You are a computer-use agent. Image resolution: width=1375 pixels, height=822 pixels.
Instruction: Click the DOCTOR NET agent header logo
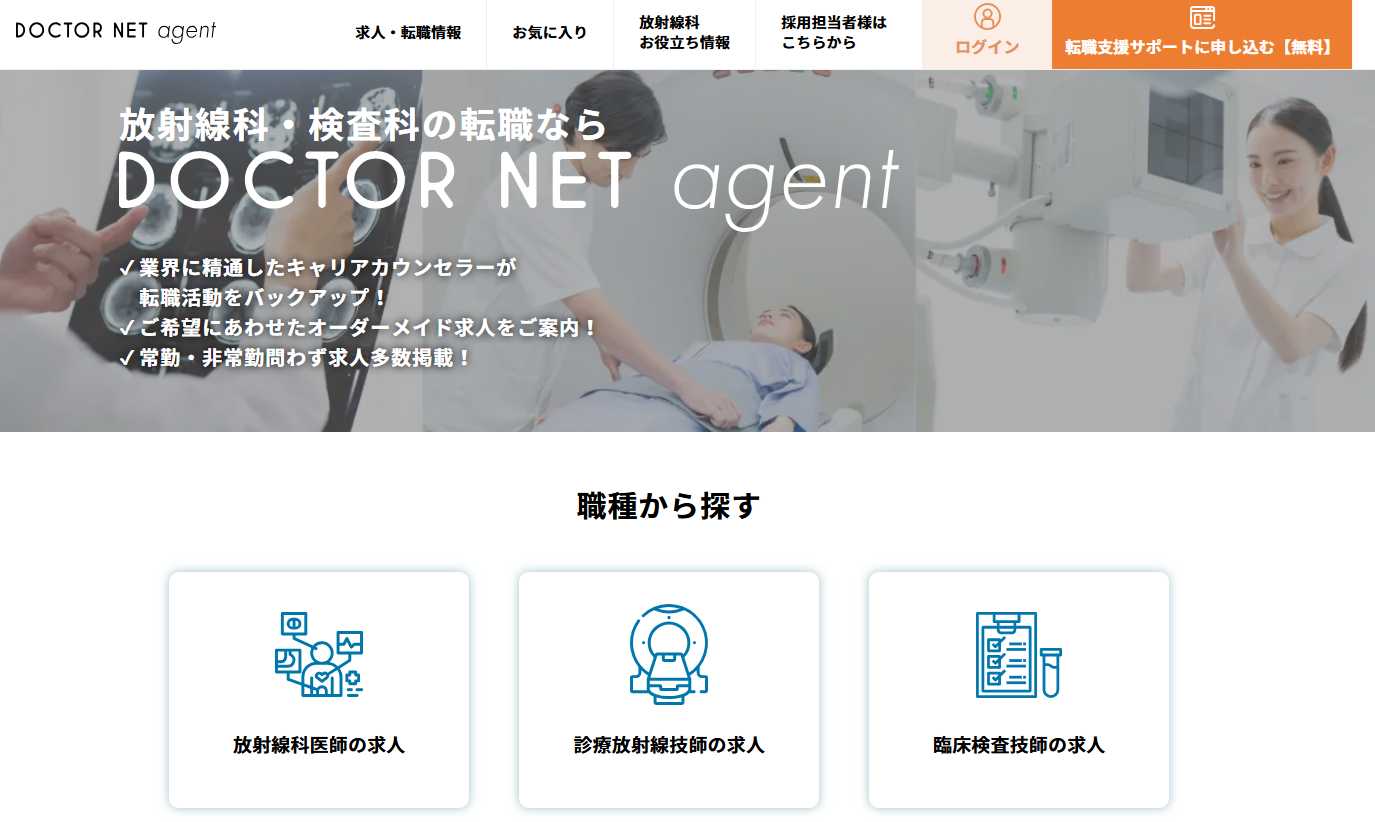[x=116, y=31]
